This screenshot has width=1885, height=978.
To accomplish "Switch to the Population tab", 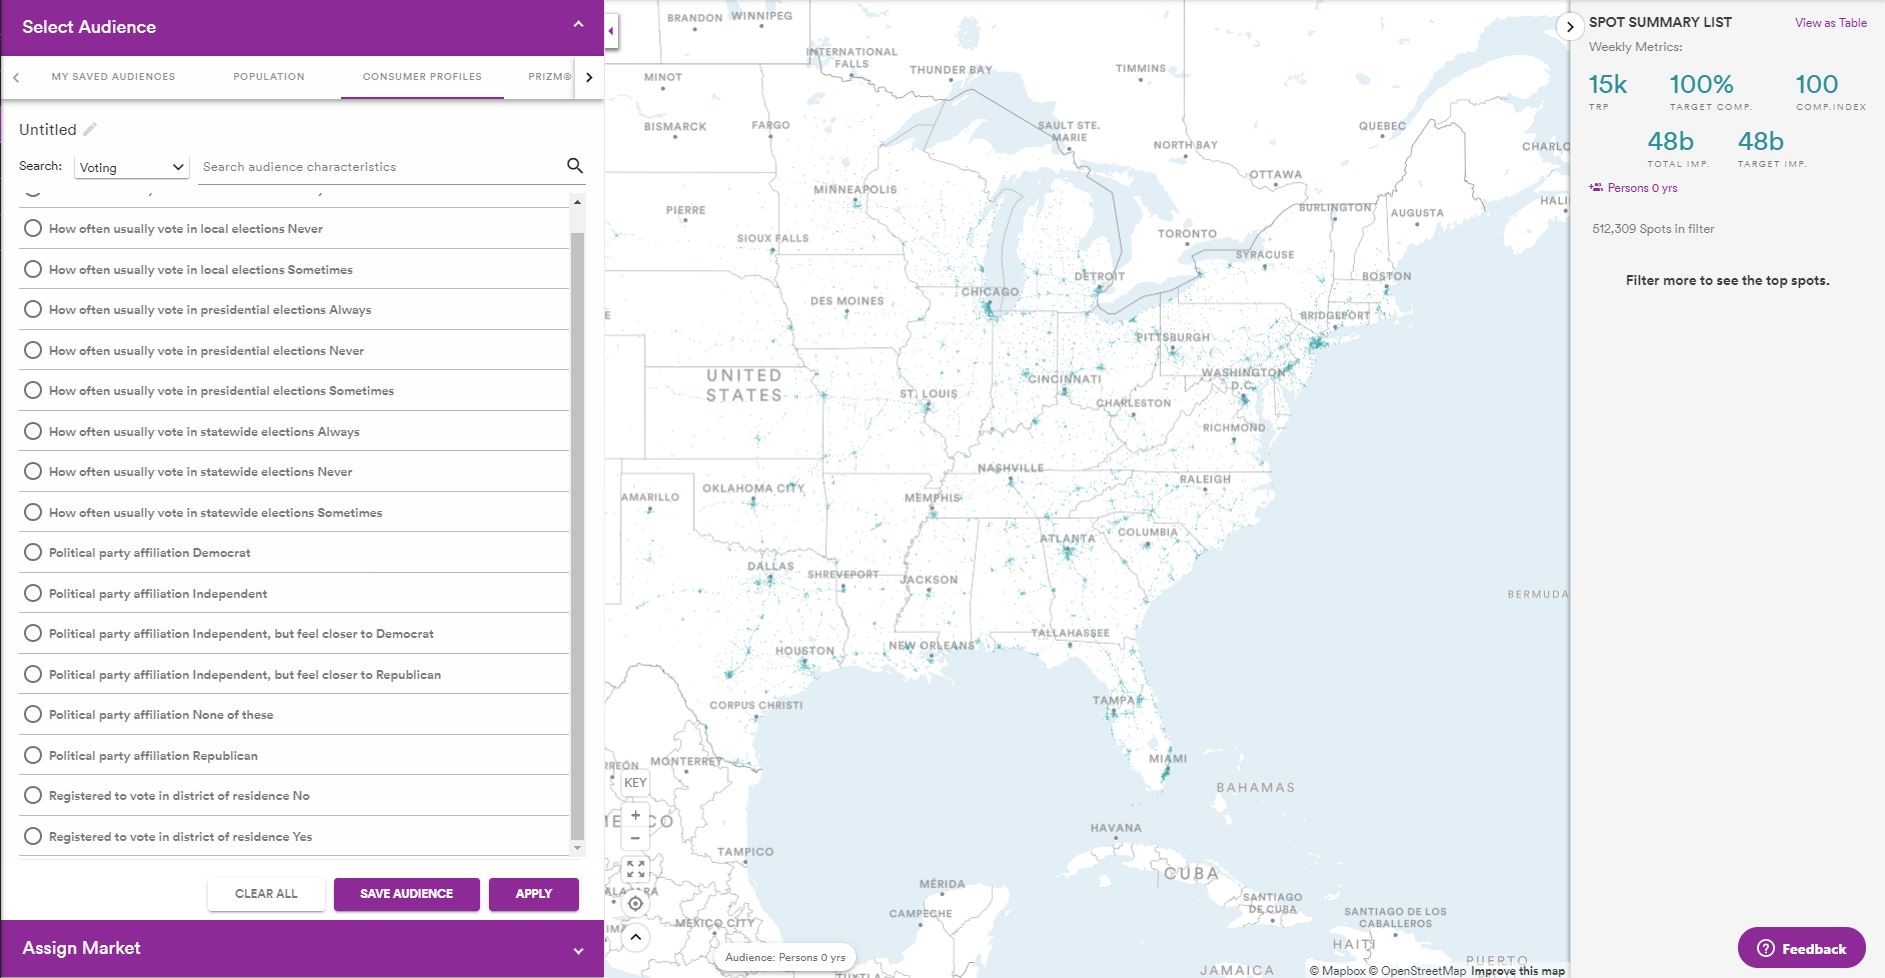I will coord(268,76).
